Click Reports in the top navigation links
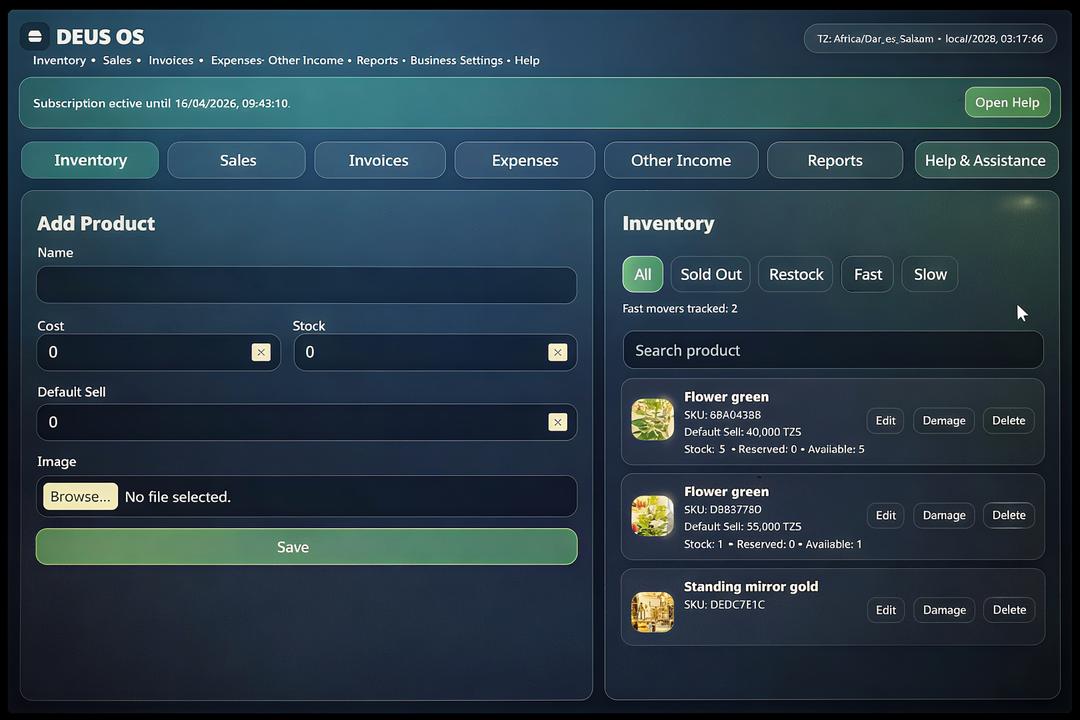 [377, 61]
